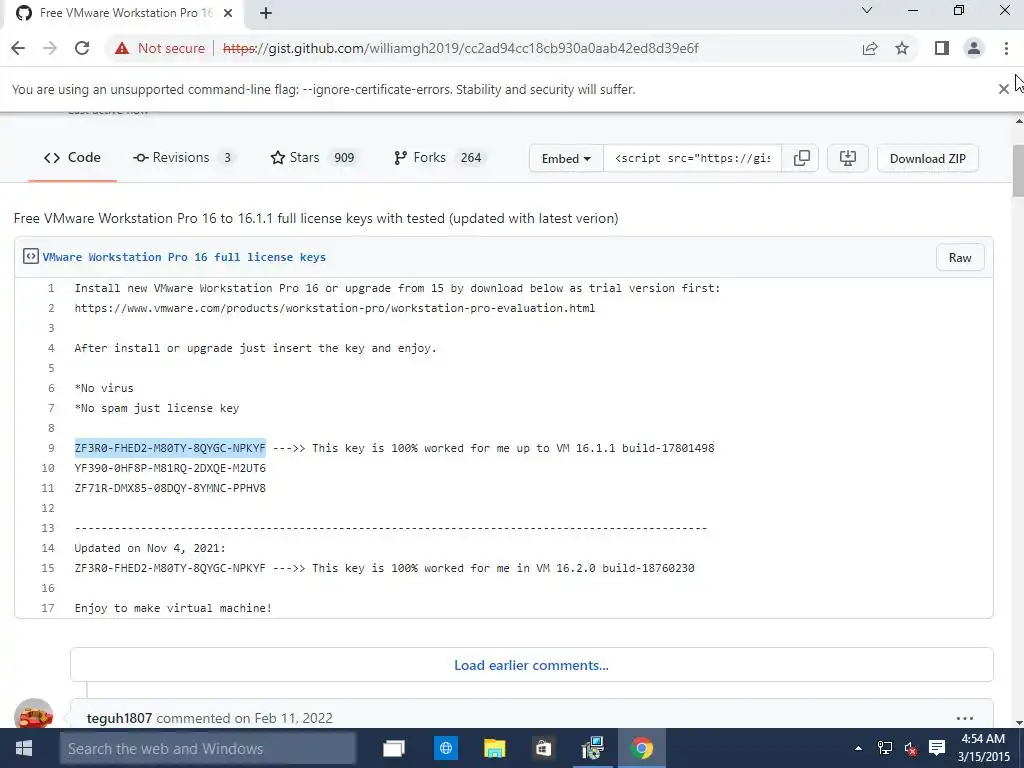Copy the embed script to clipboard
The width and height of the screenshot is (1024, 768).
801,159
